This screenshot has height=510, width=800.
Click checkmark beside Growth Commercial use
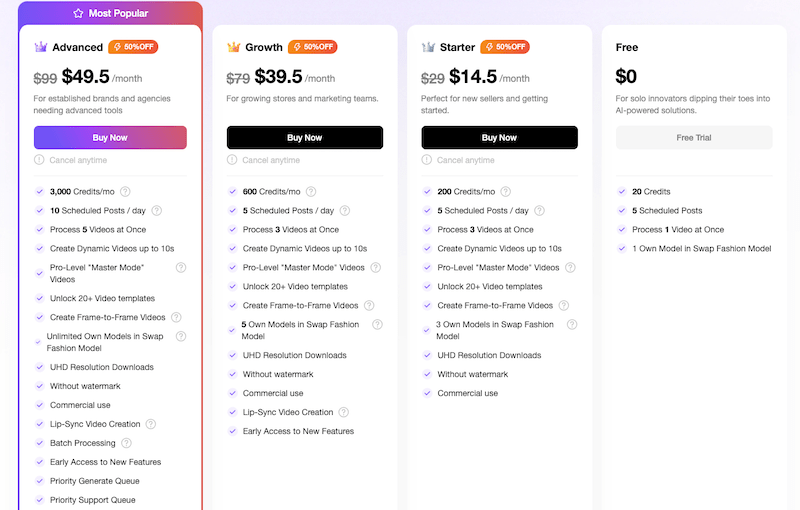pyautogui.click(x=233, y=393)
